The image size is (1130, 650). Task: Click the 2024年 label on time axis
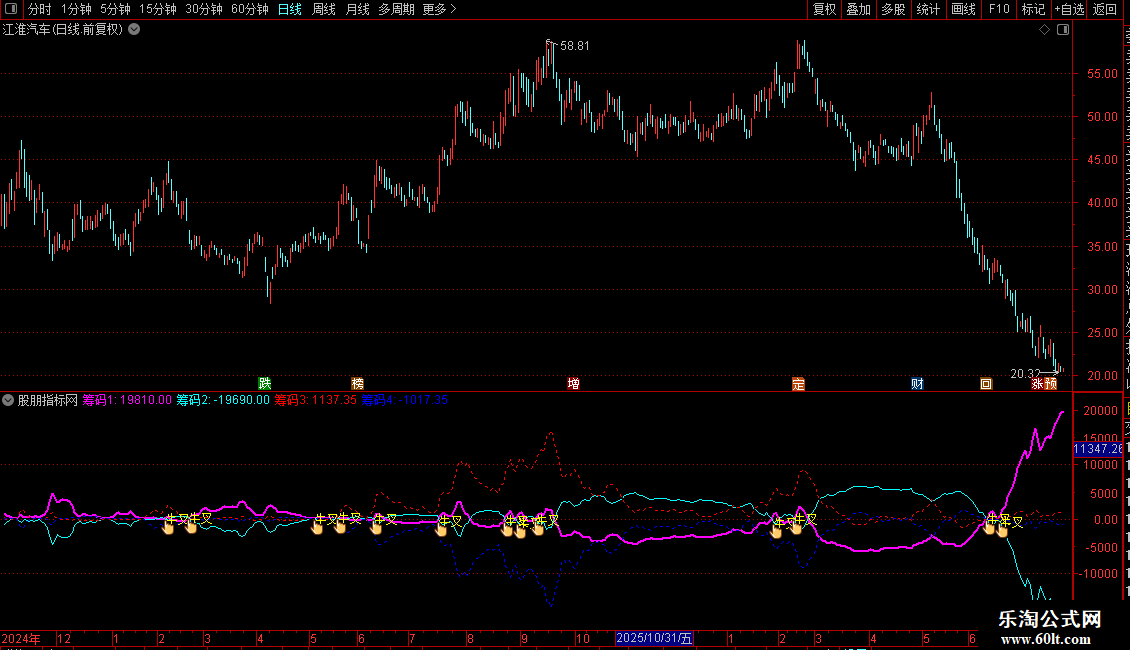click(x=21, y=638)
